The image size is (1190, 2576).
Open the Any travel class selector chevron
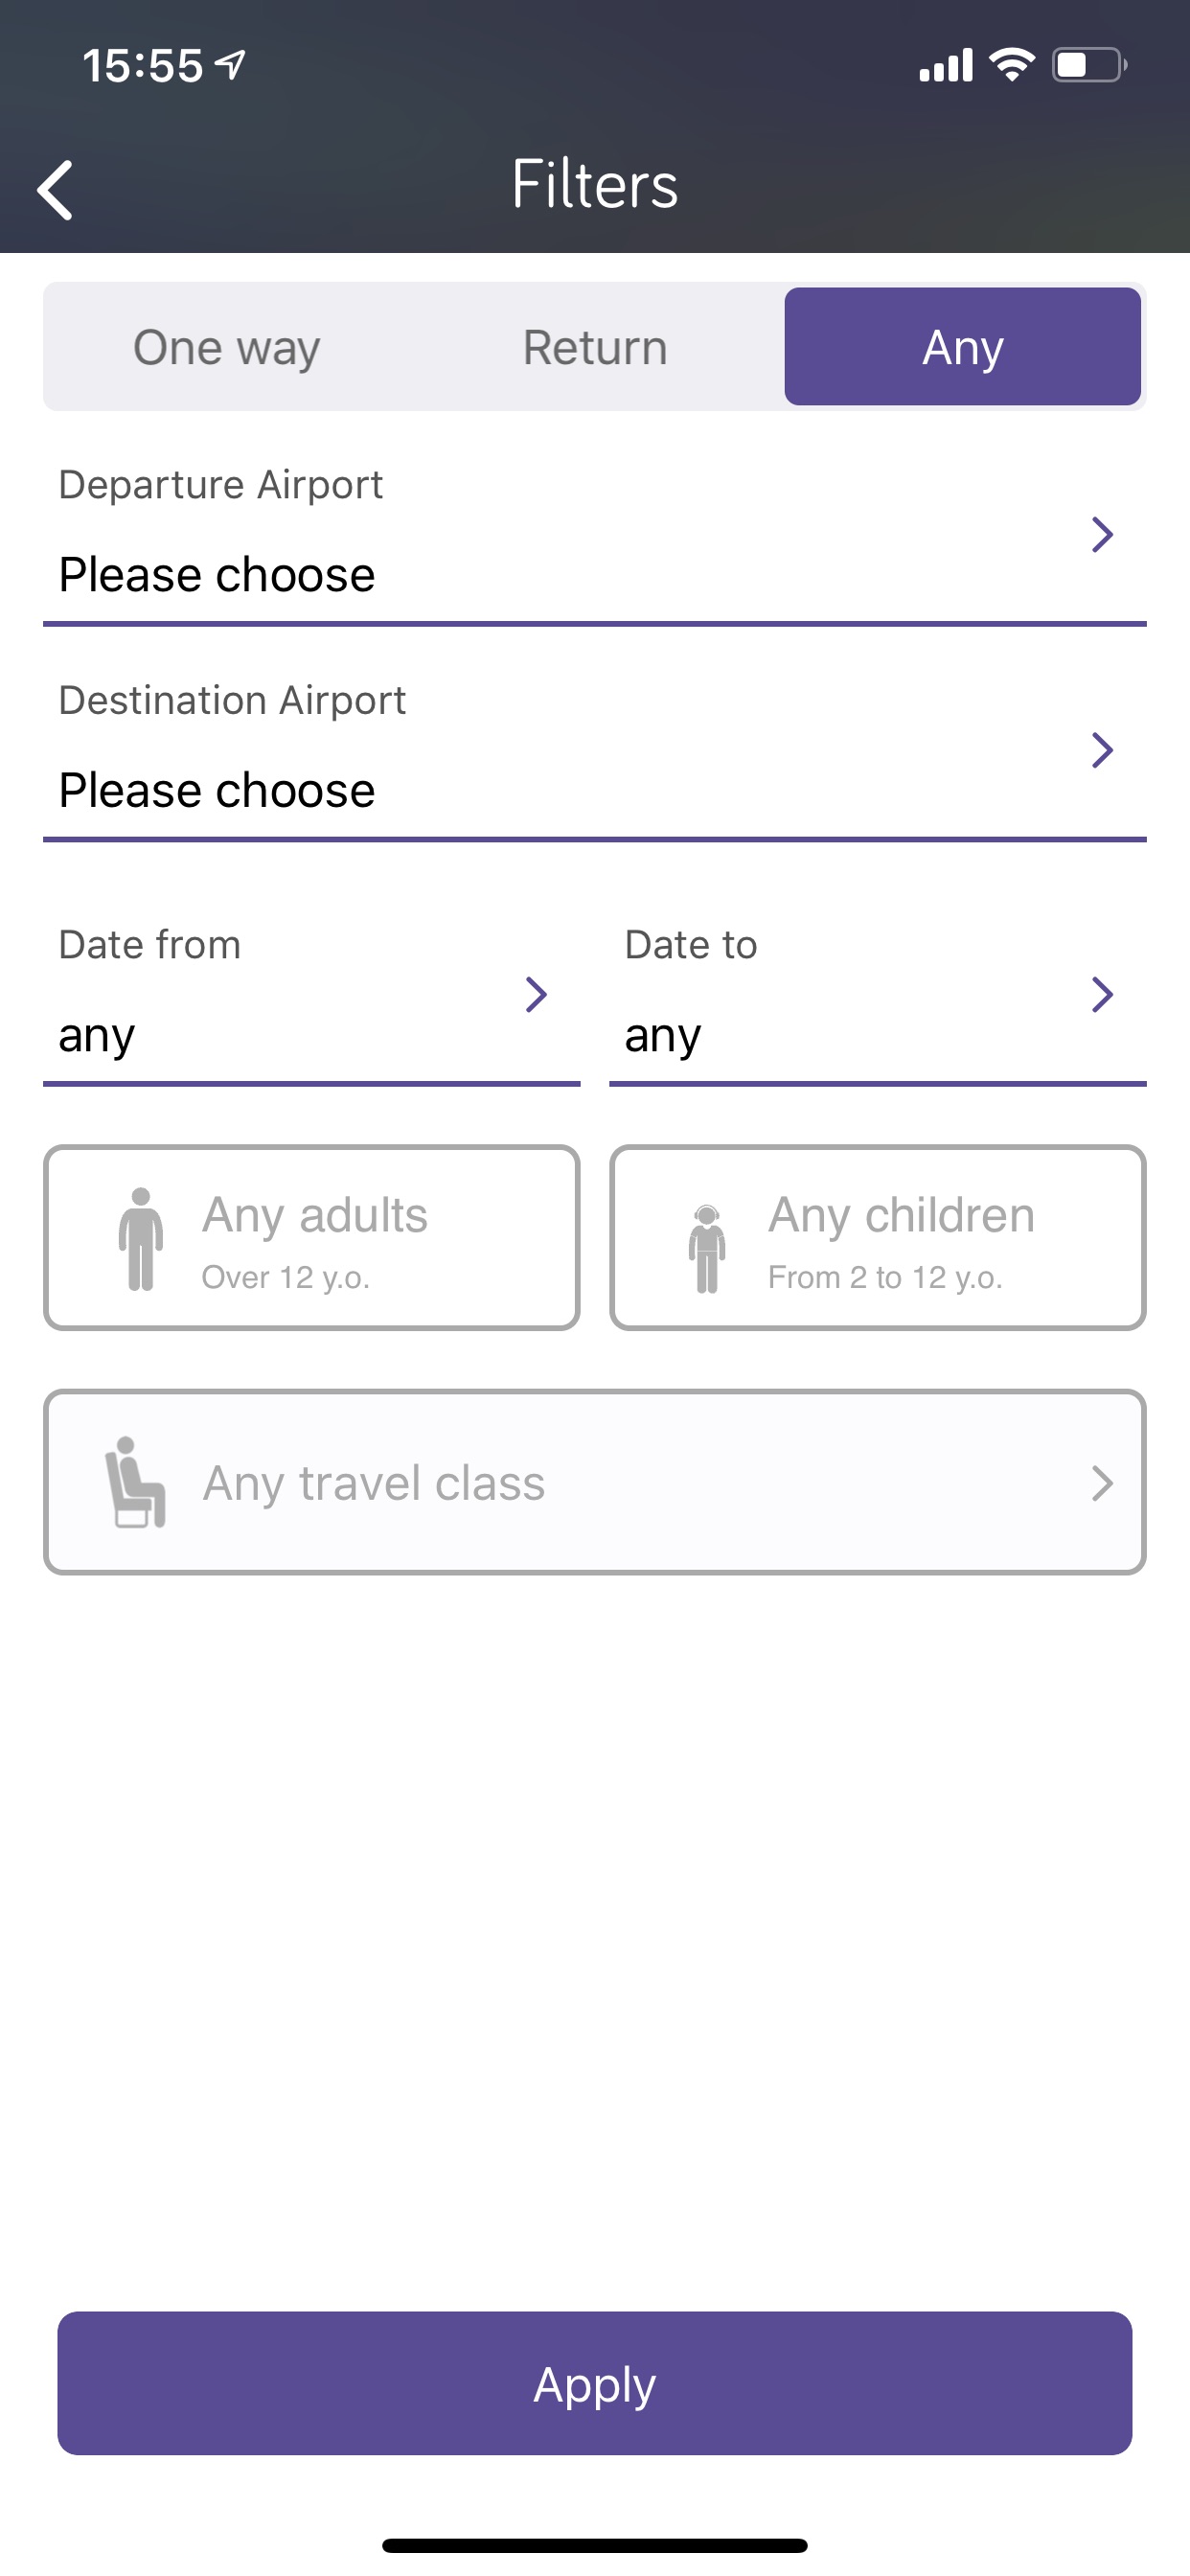click(x=1102, y=1483)
